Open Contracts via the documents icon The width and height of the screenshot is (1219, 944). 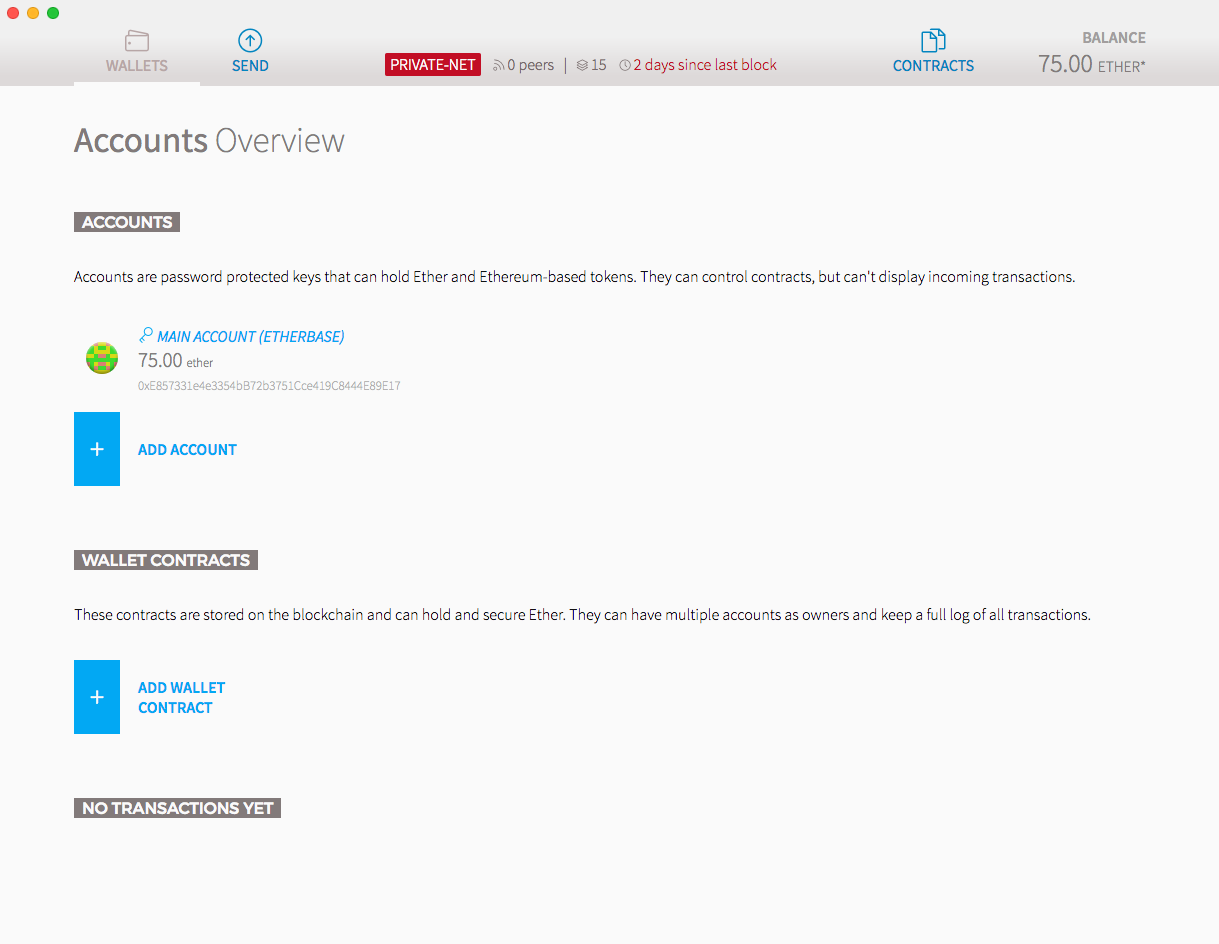click(933, 41)
